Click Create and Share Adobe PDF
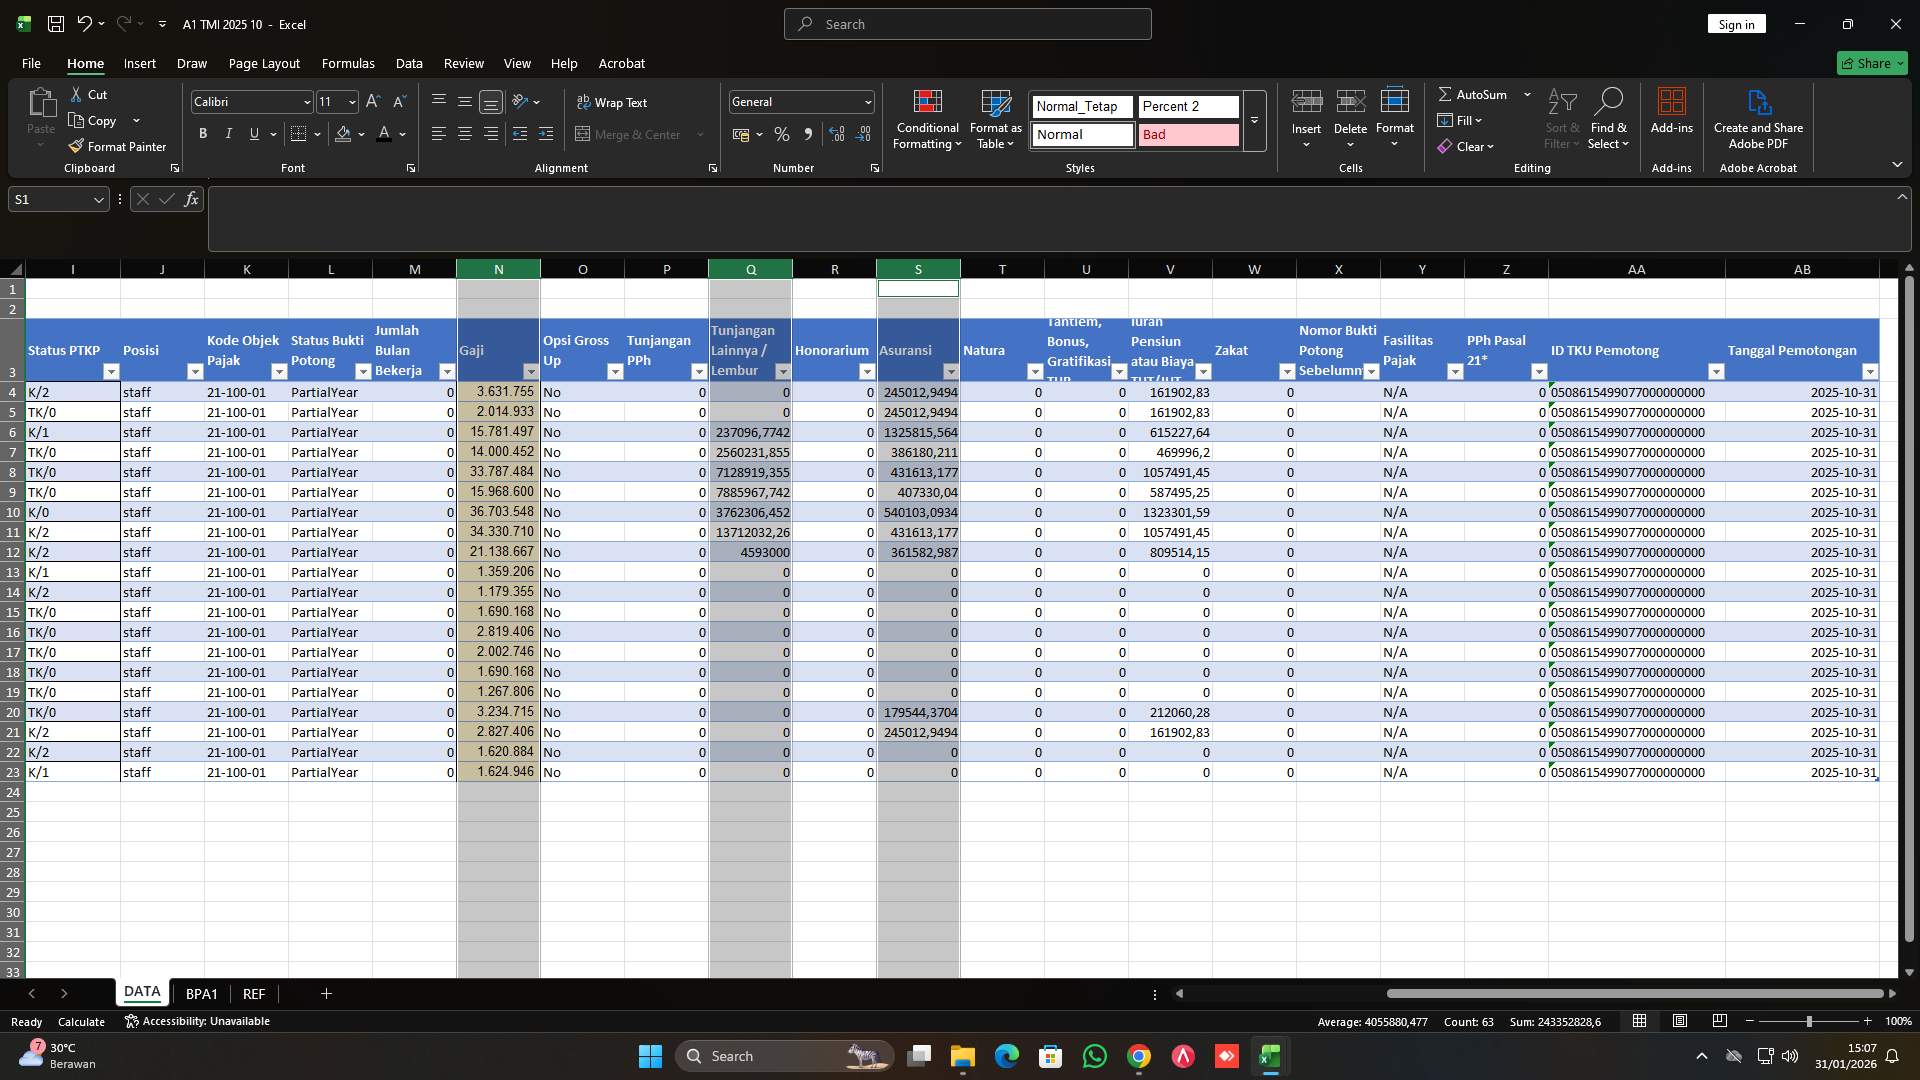 pyautogui.click(x=1758, y=117)
